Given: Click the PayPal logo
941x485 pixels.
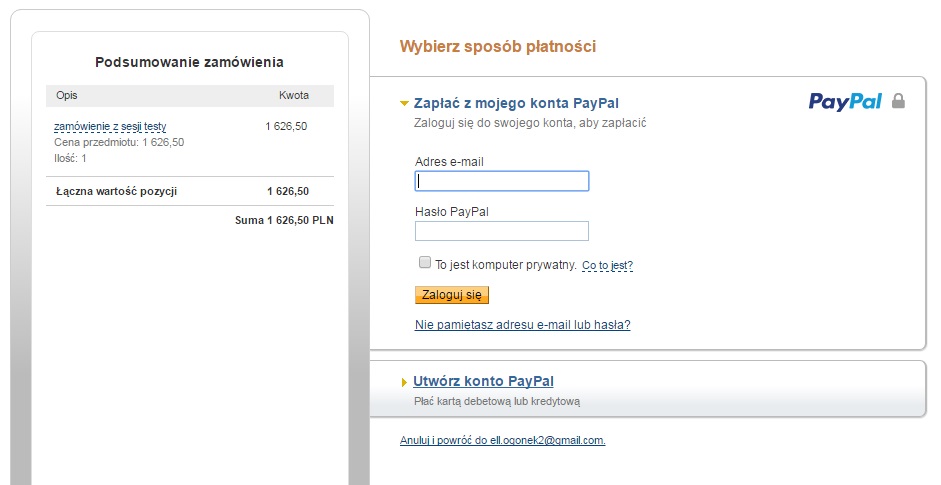Looking at the screenshot, I should tap(844, 101).
